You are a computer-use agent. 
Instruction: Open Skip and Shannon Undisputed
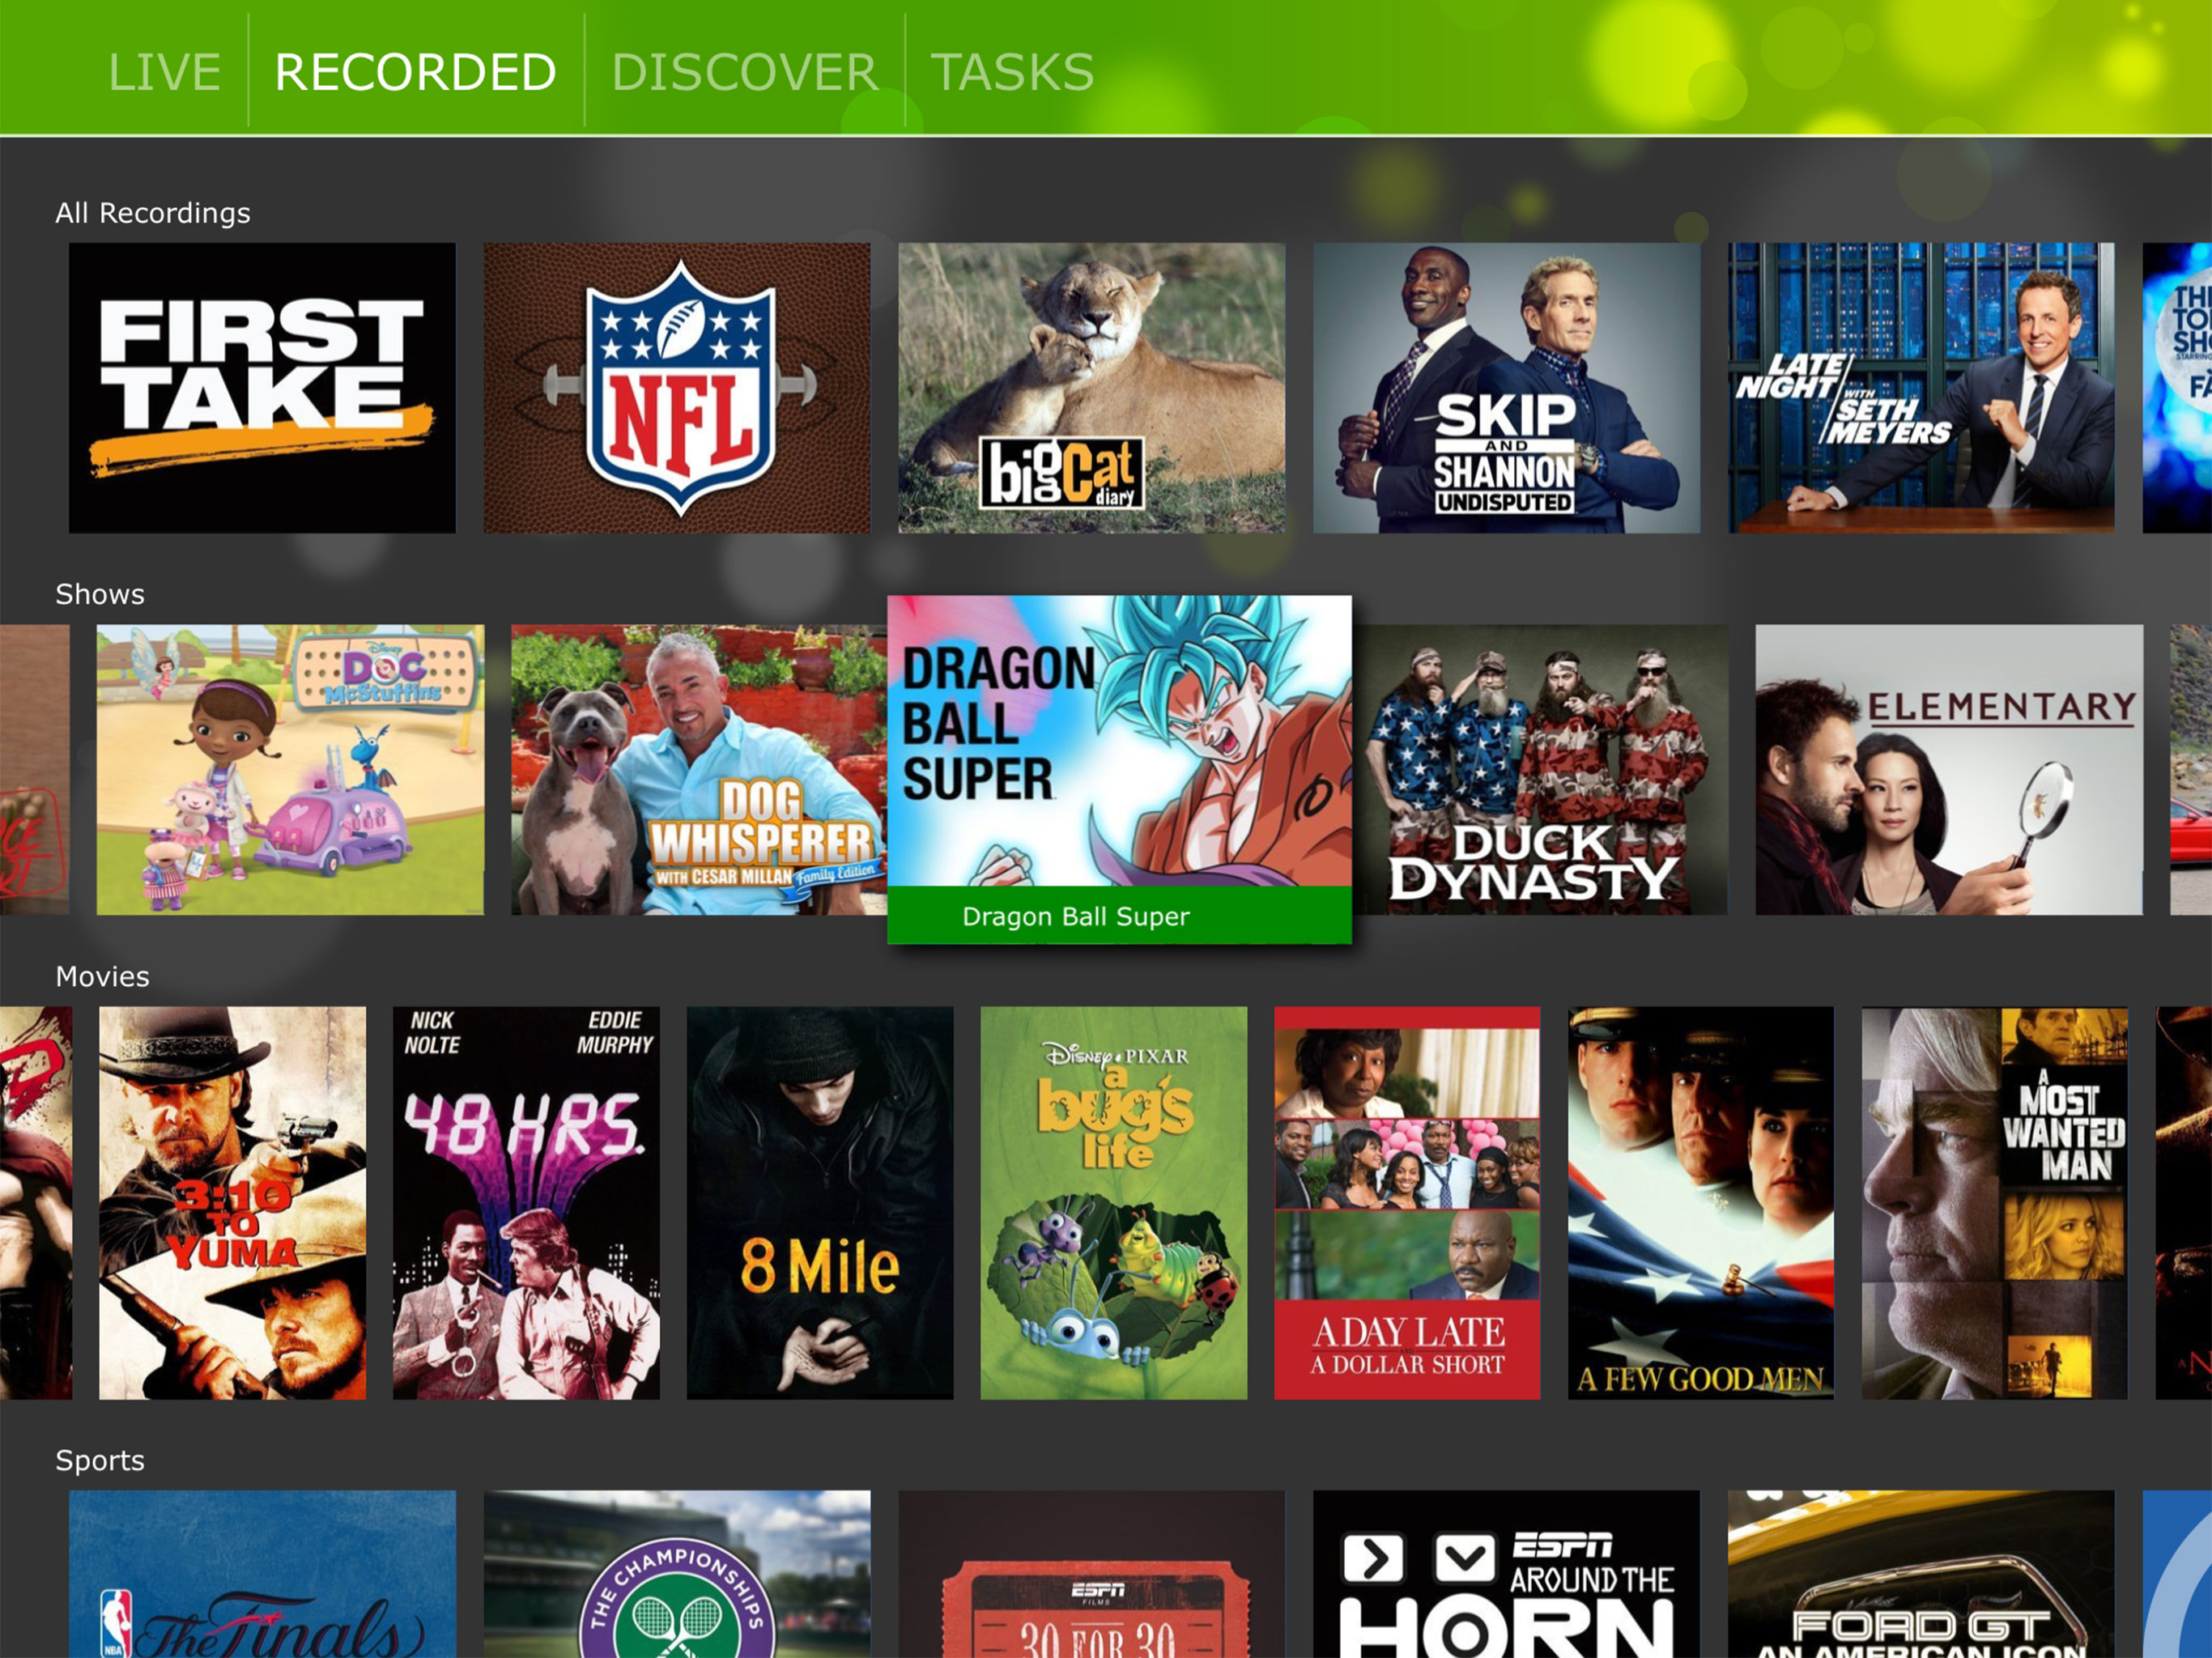point(1506,388)
